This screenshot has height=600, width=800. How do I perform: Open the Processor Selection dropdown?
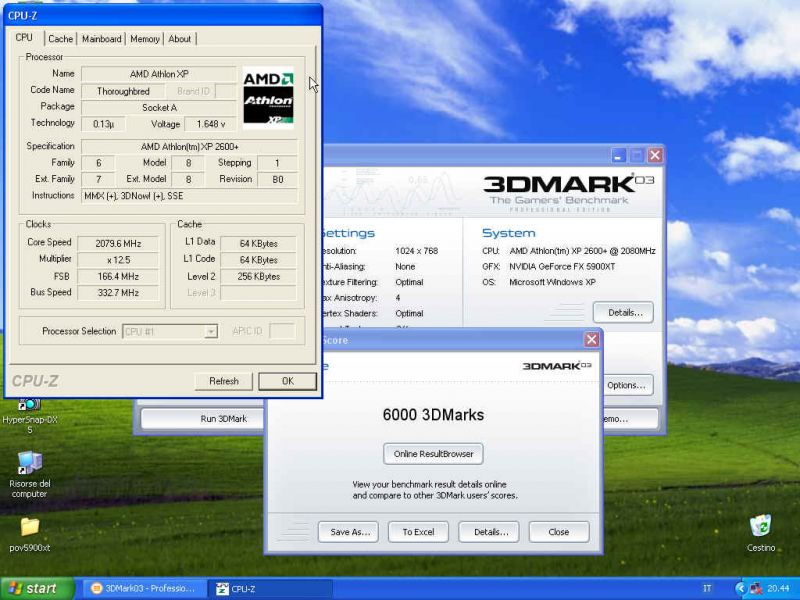click(x=170, y=332)
